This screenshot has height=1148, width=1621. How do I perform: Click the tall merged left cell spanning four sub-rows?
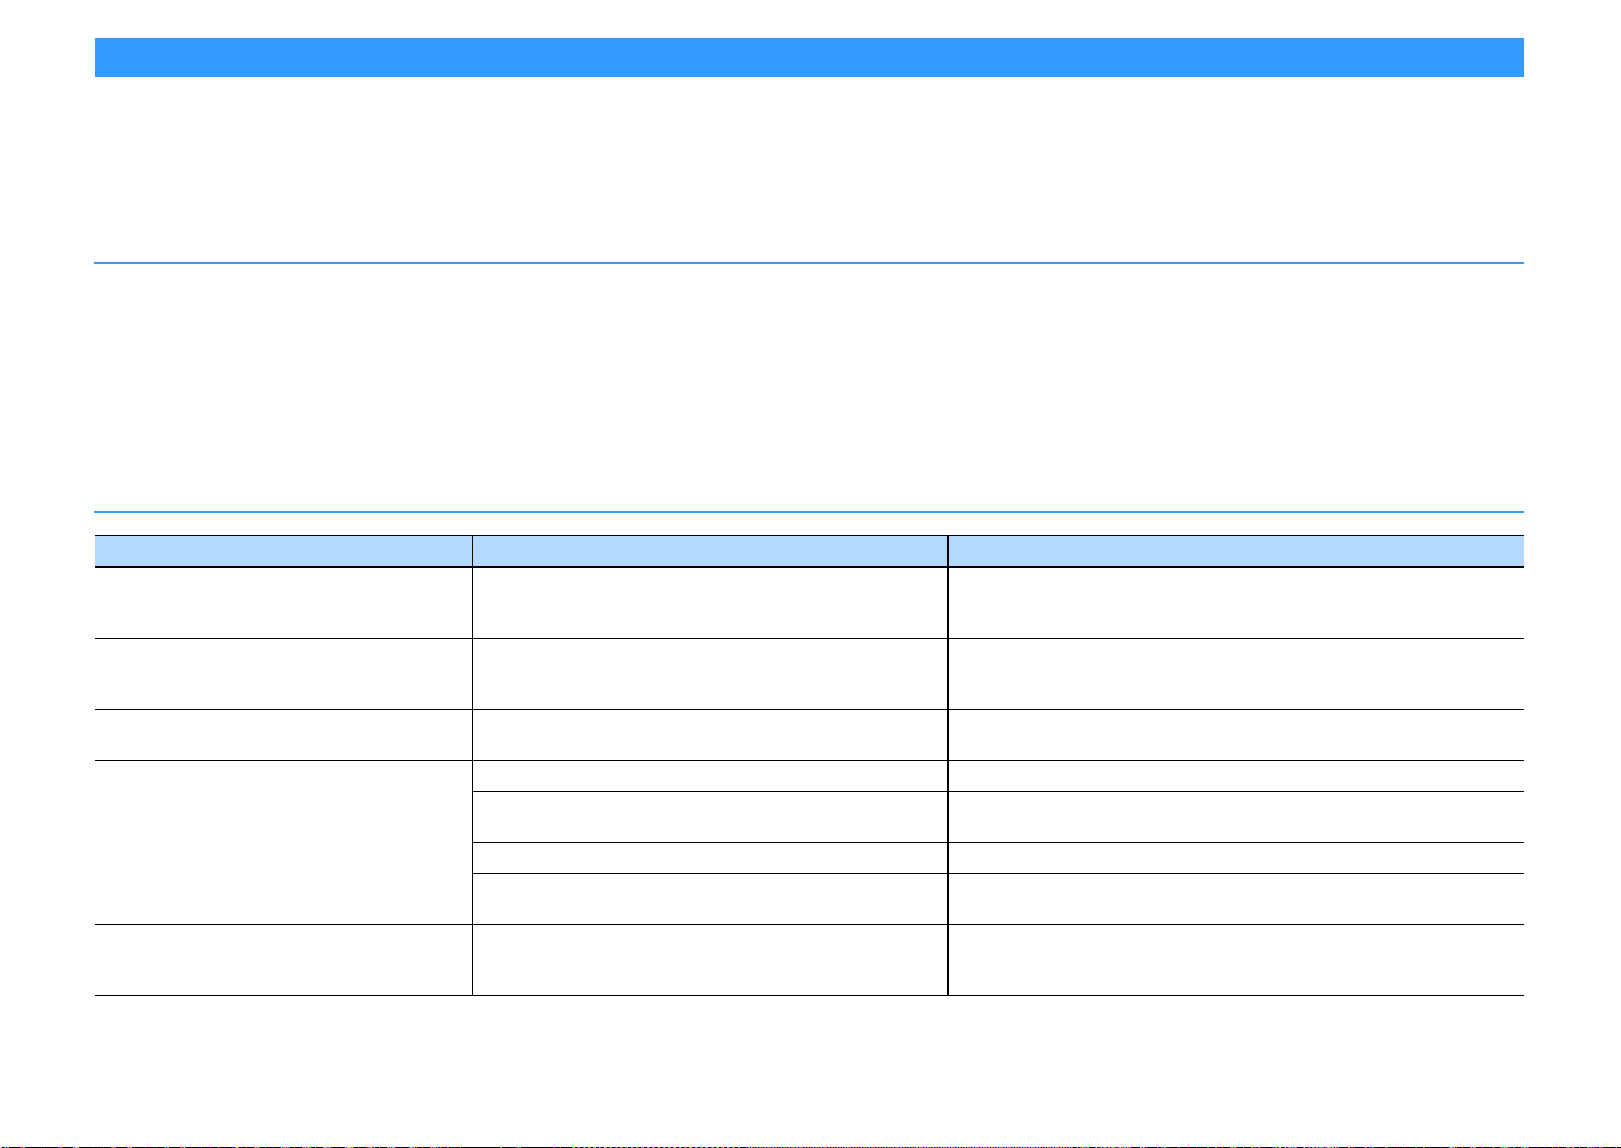click(283, 842)
